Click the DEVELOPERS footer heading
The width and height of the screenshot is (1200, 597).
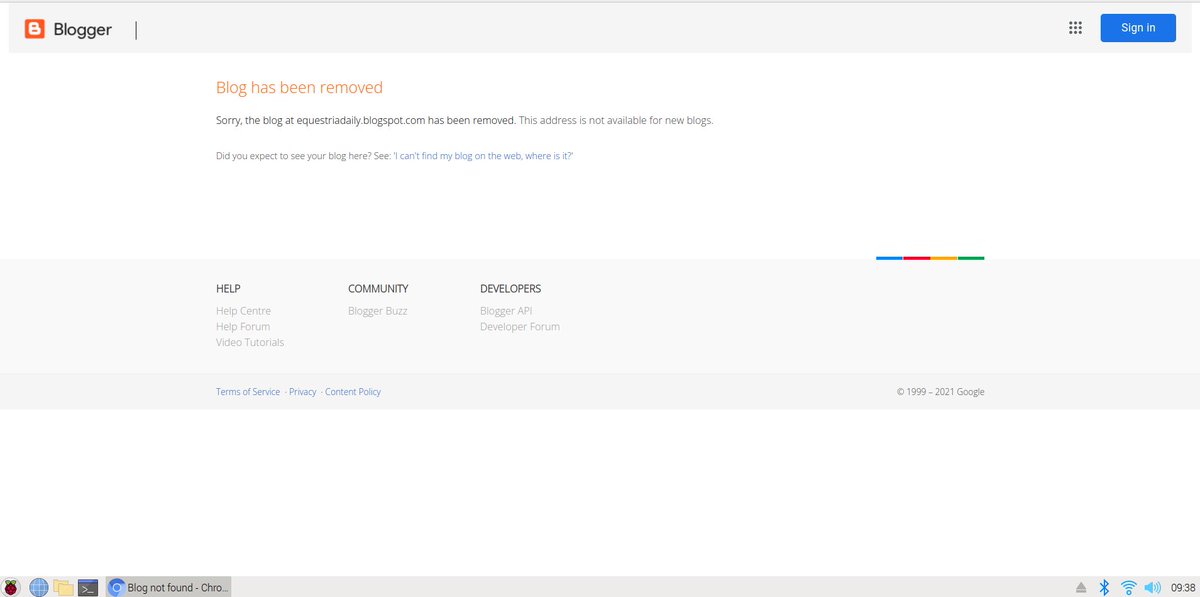tap(510, 289)
